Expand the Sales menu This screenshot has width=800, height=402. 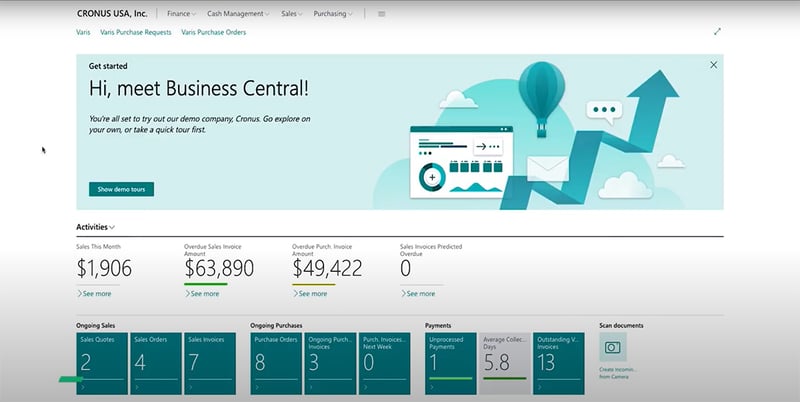click(x=292, y=14)
